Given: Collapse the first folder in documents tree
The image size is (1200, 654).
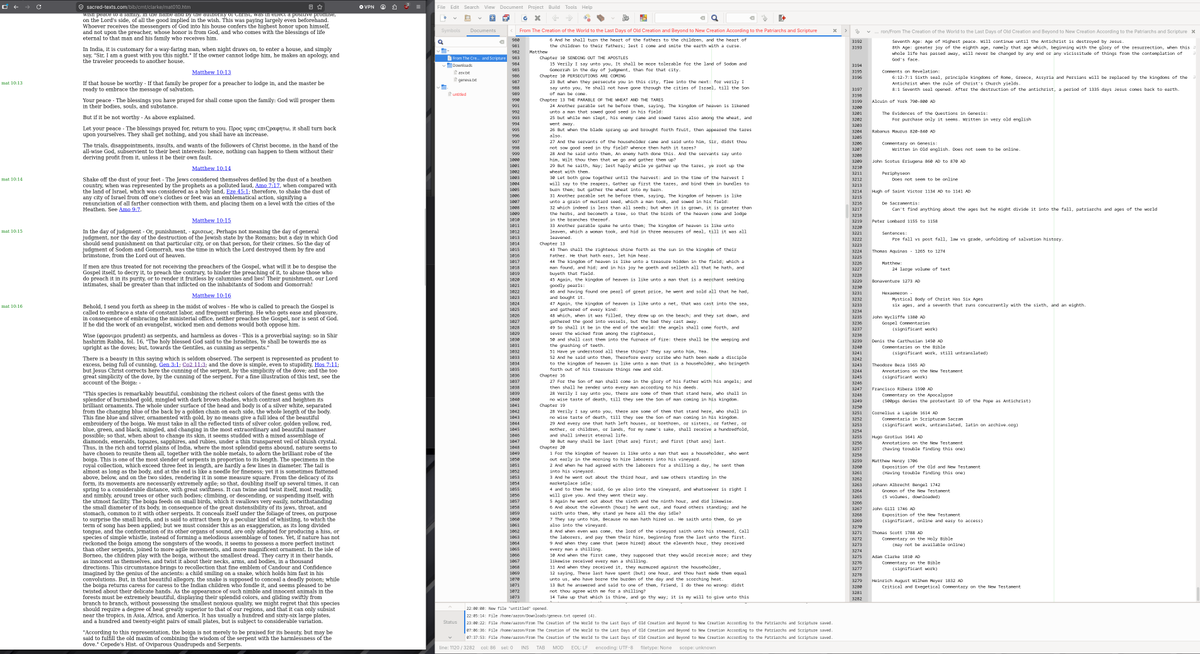Looking at the screenshot, I should coord(438,51).
